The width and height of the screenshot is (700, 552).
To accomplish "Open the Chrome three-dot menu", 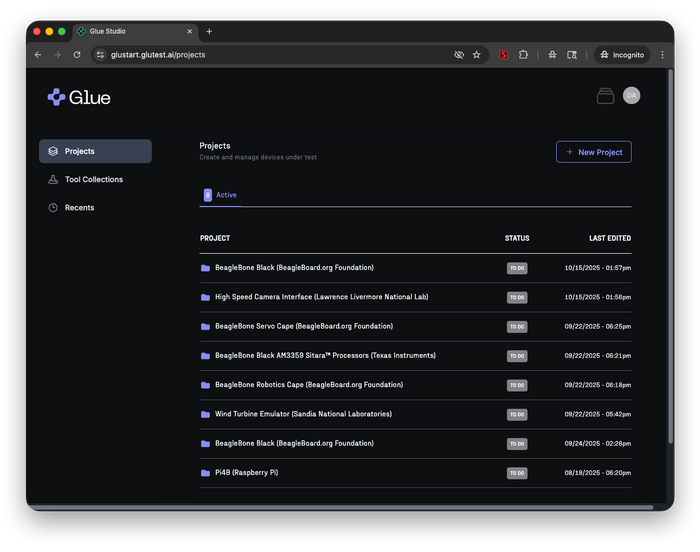I will tap(662, 55).
